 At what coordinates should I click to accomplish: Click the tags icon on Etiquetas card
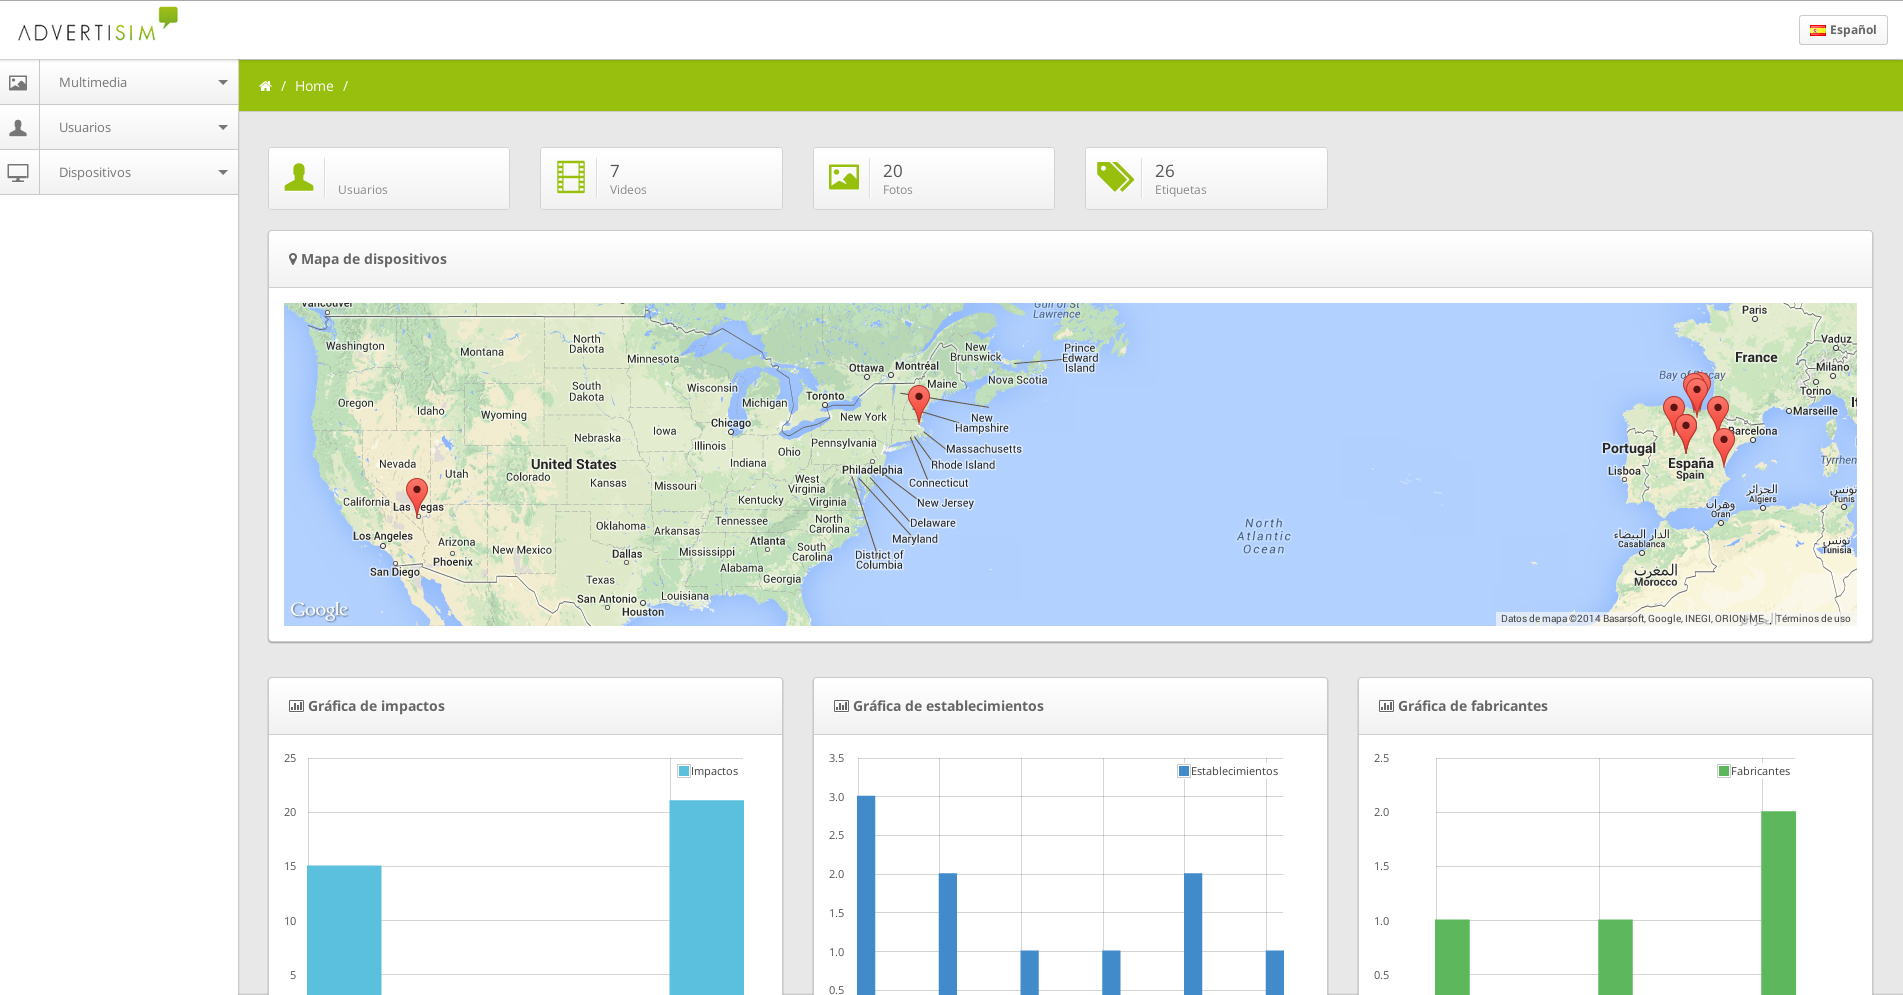point(1115,177)
